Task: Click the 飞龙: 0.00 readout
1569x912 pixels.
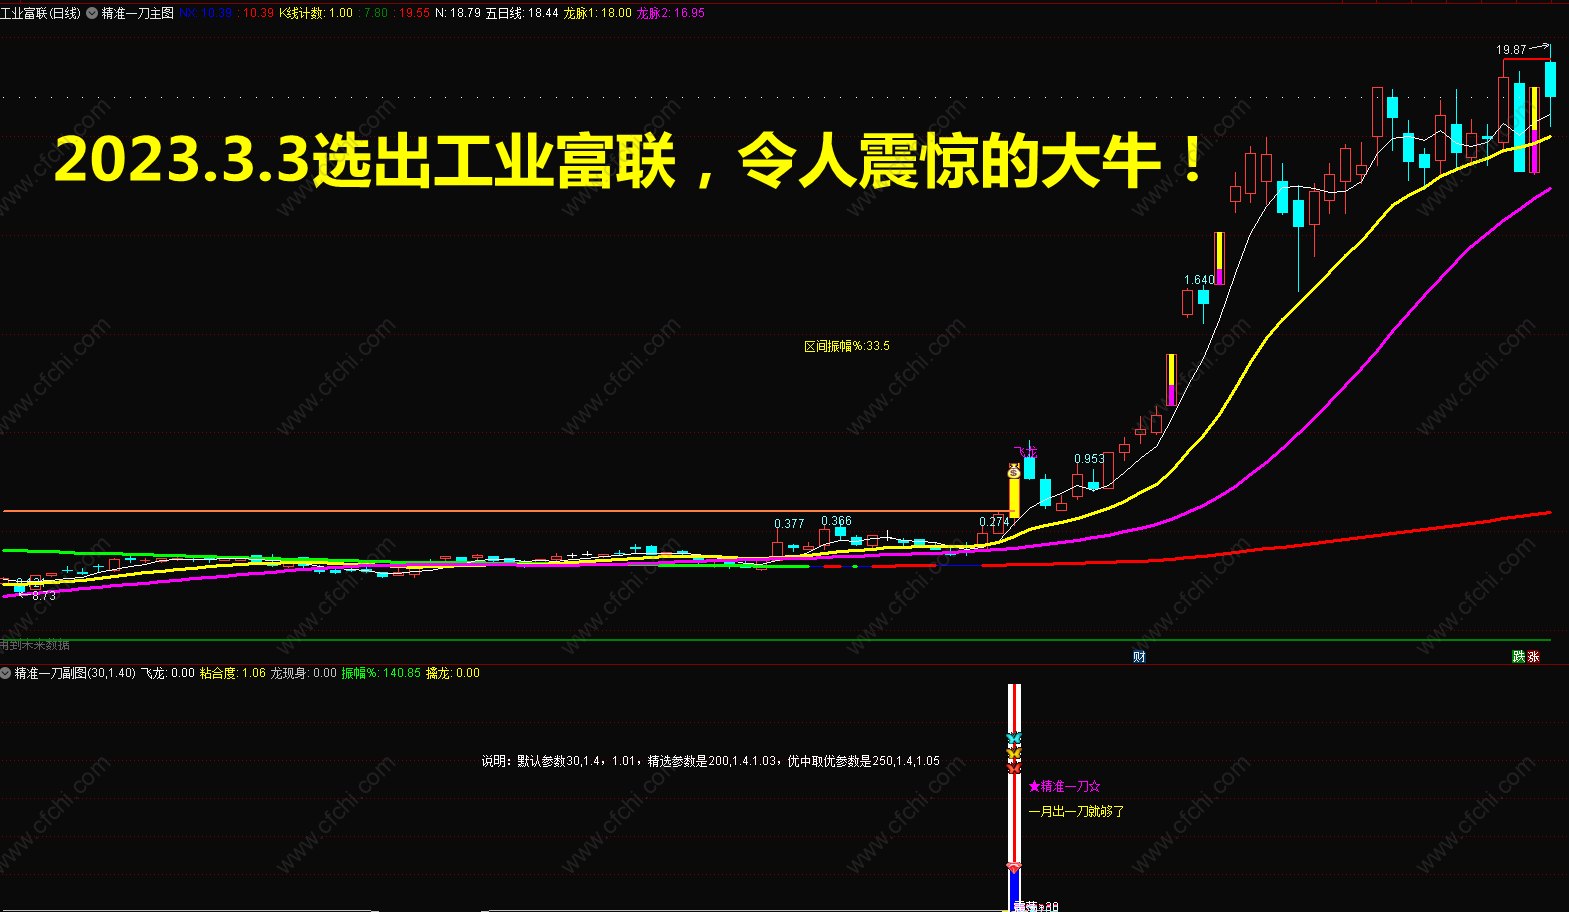Action: (x=168, y=673)
